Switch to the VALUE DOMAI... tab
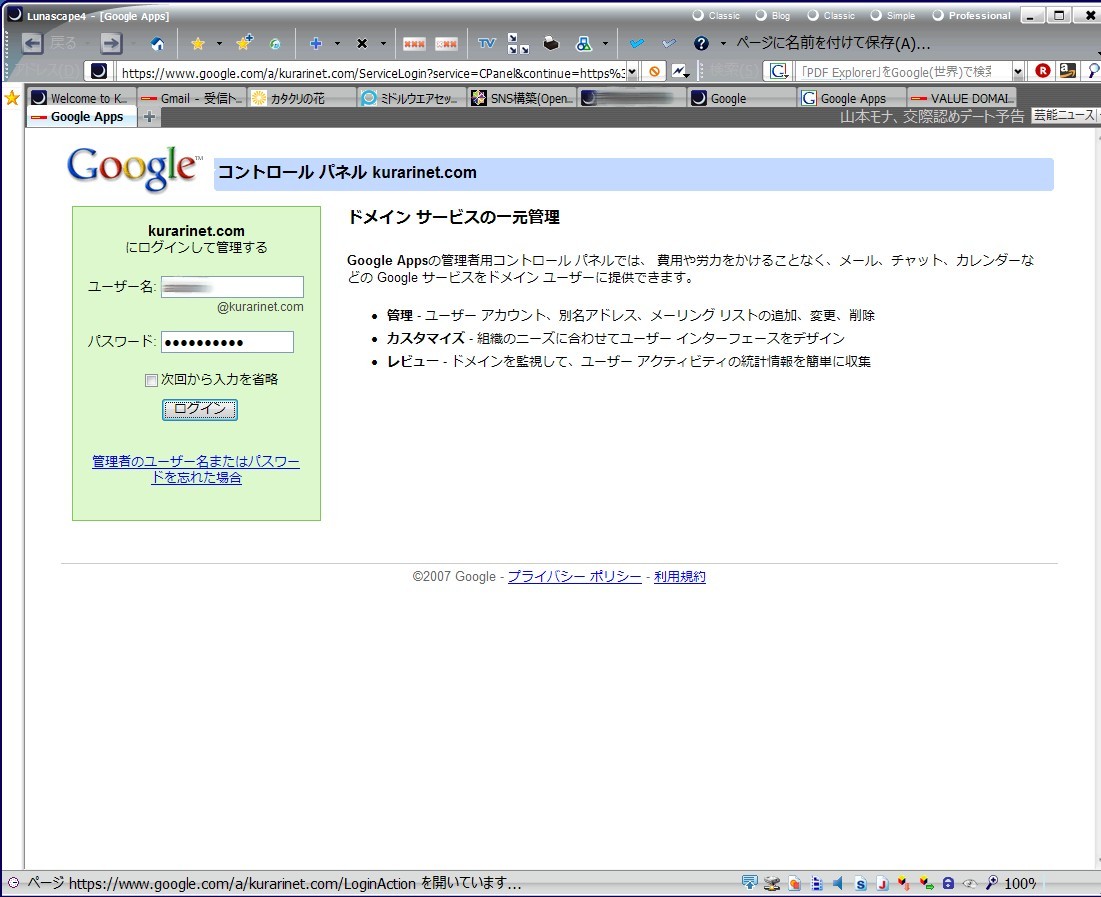 pos(962,98)
